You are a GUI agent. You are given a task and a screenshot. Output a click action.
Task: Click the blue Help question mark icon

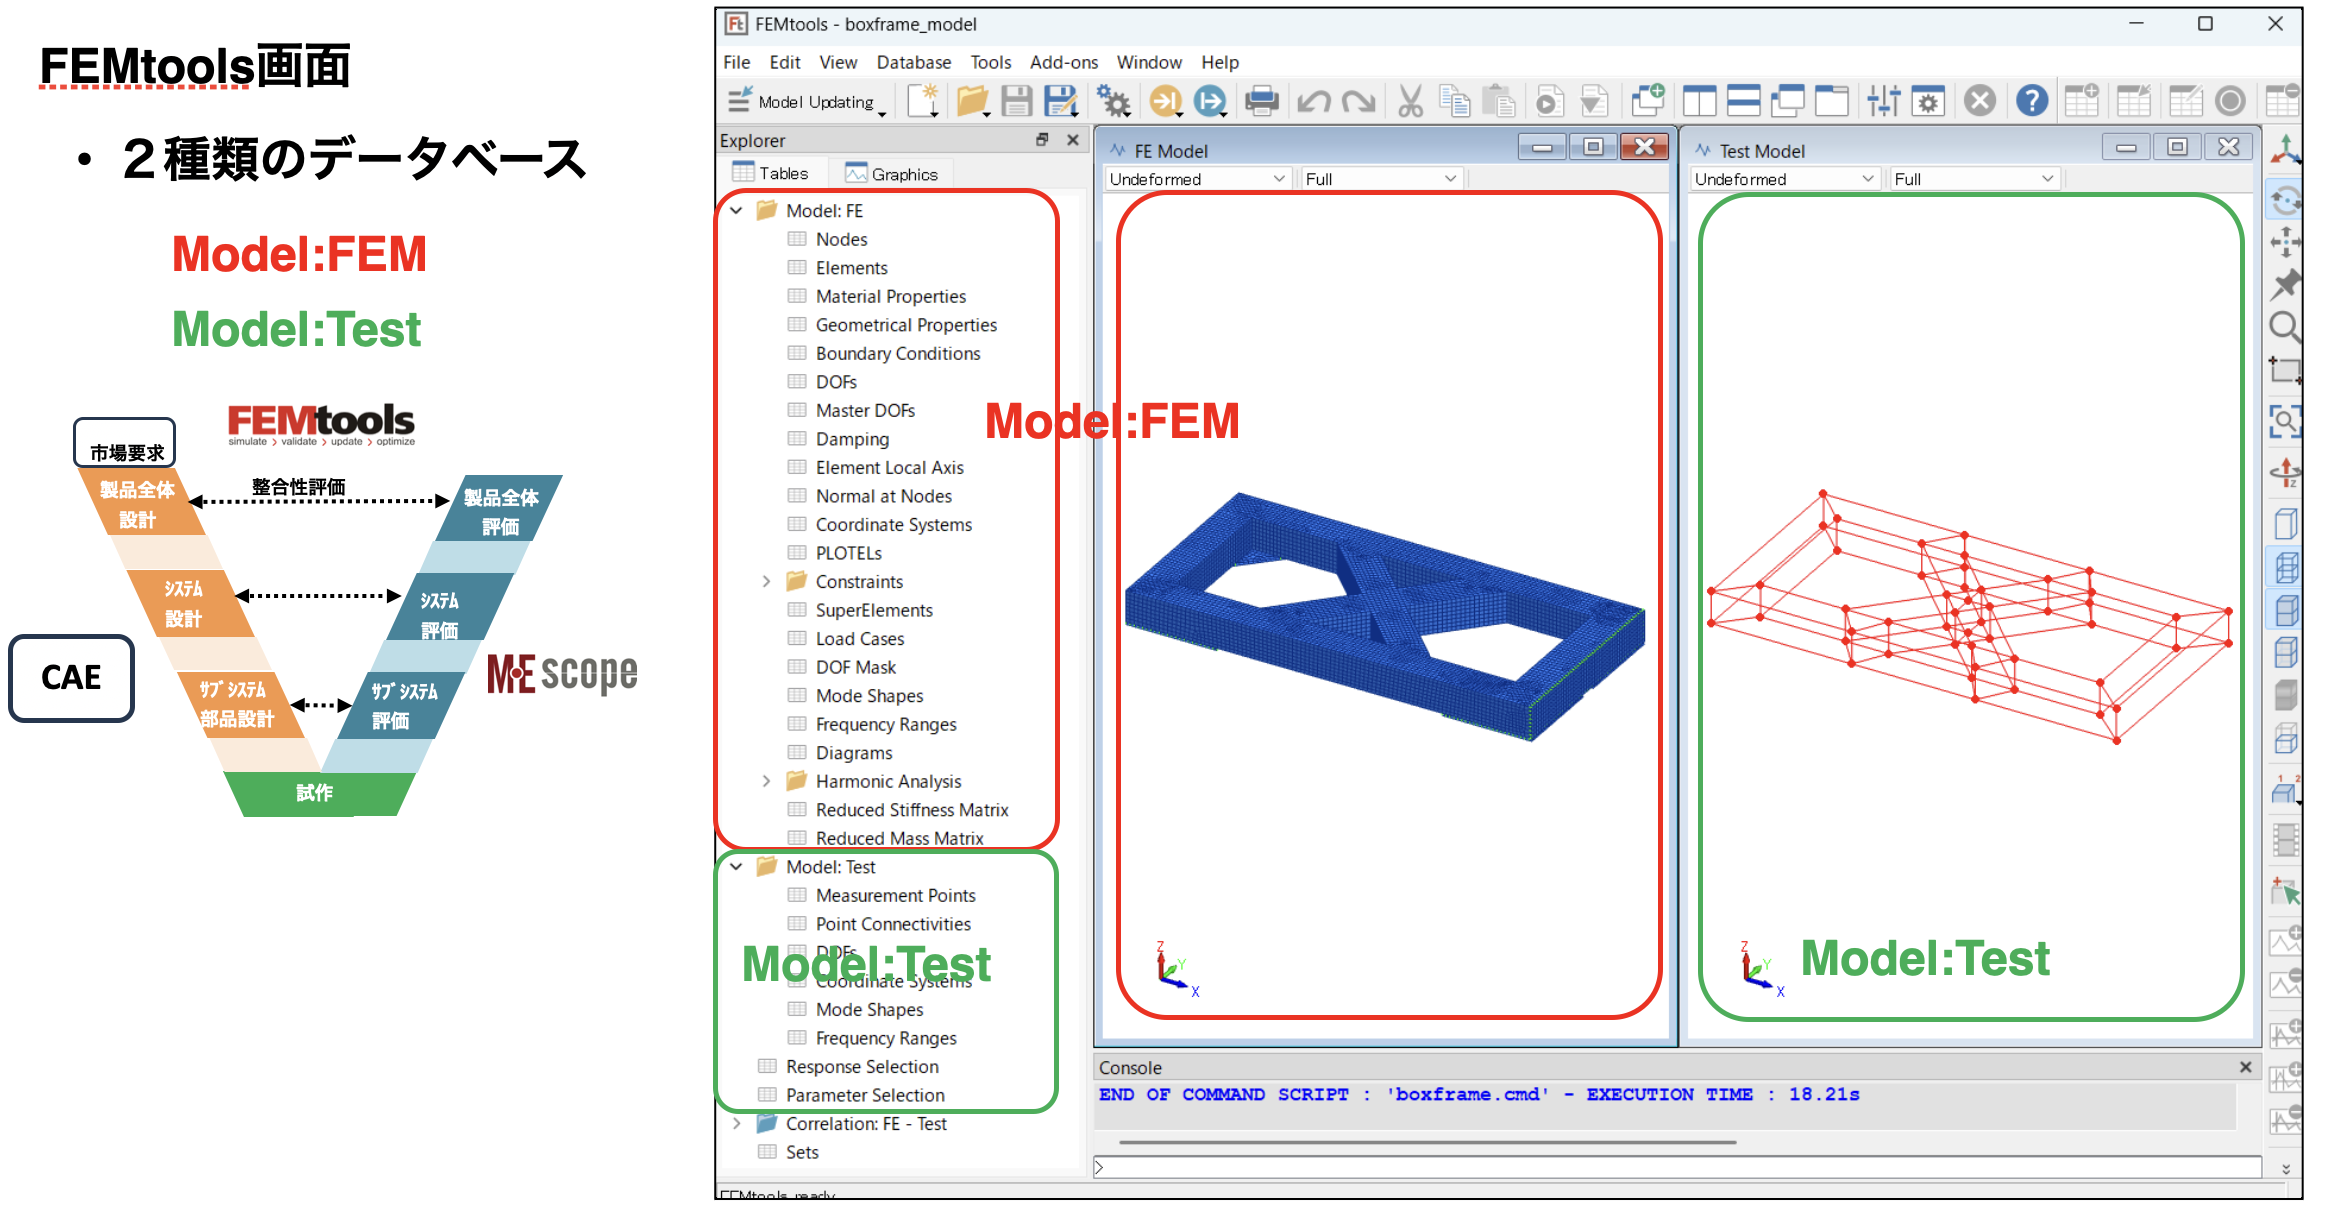coord(2031,101)
